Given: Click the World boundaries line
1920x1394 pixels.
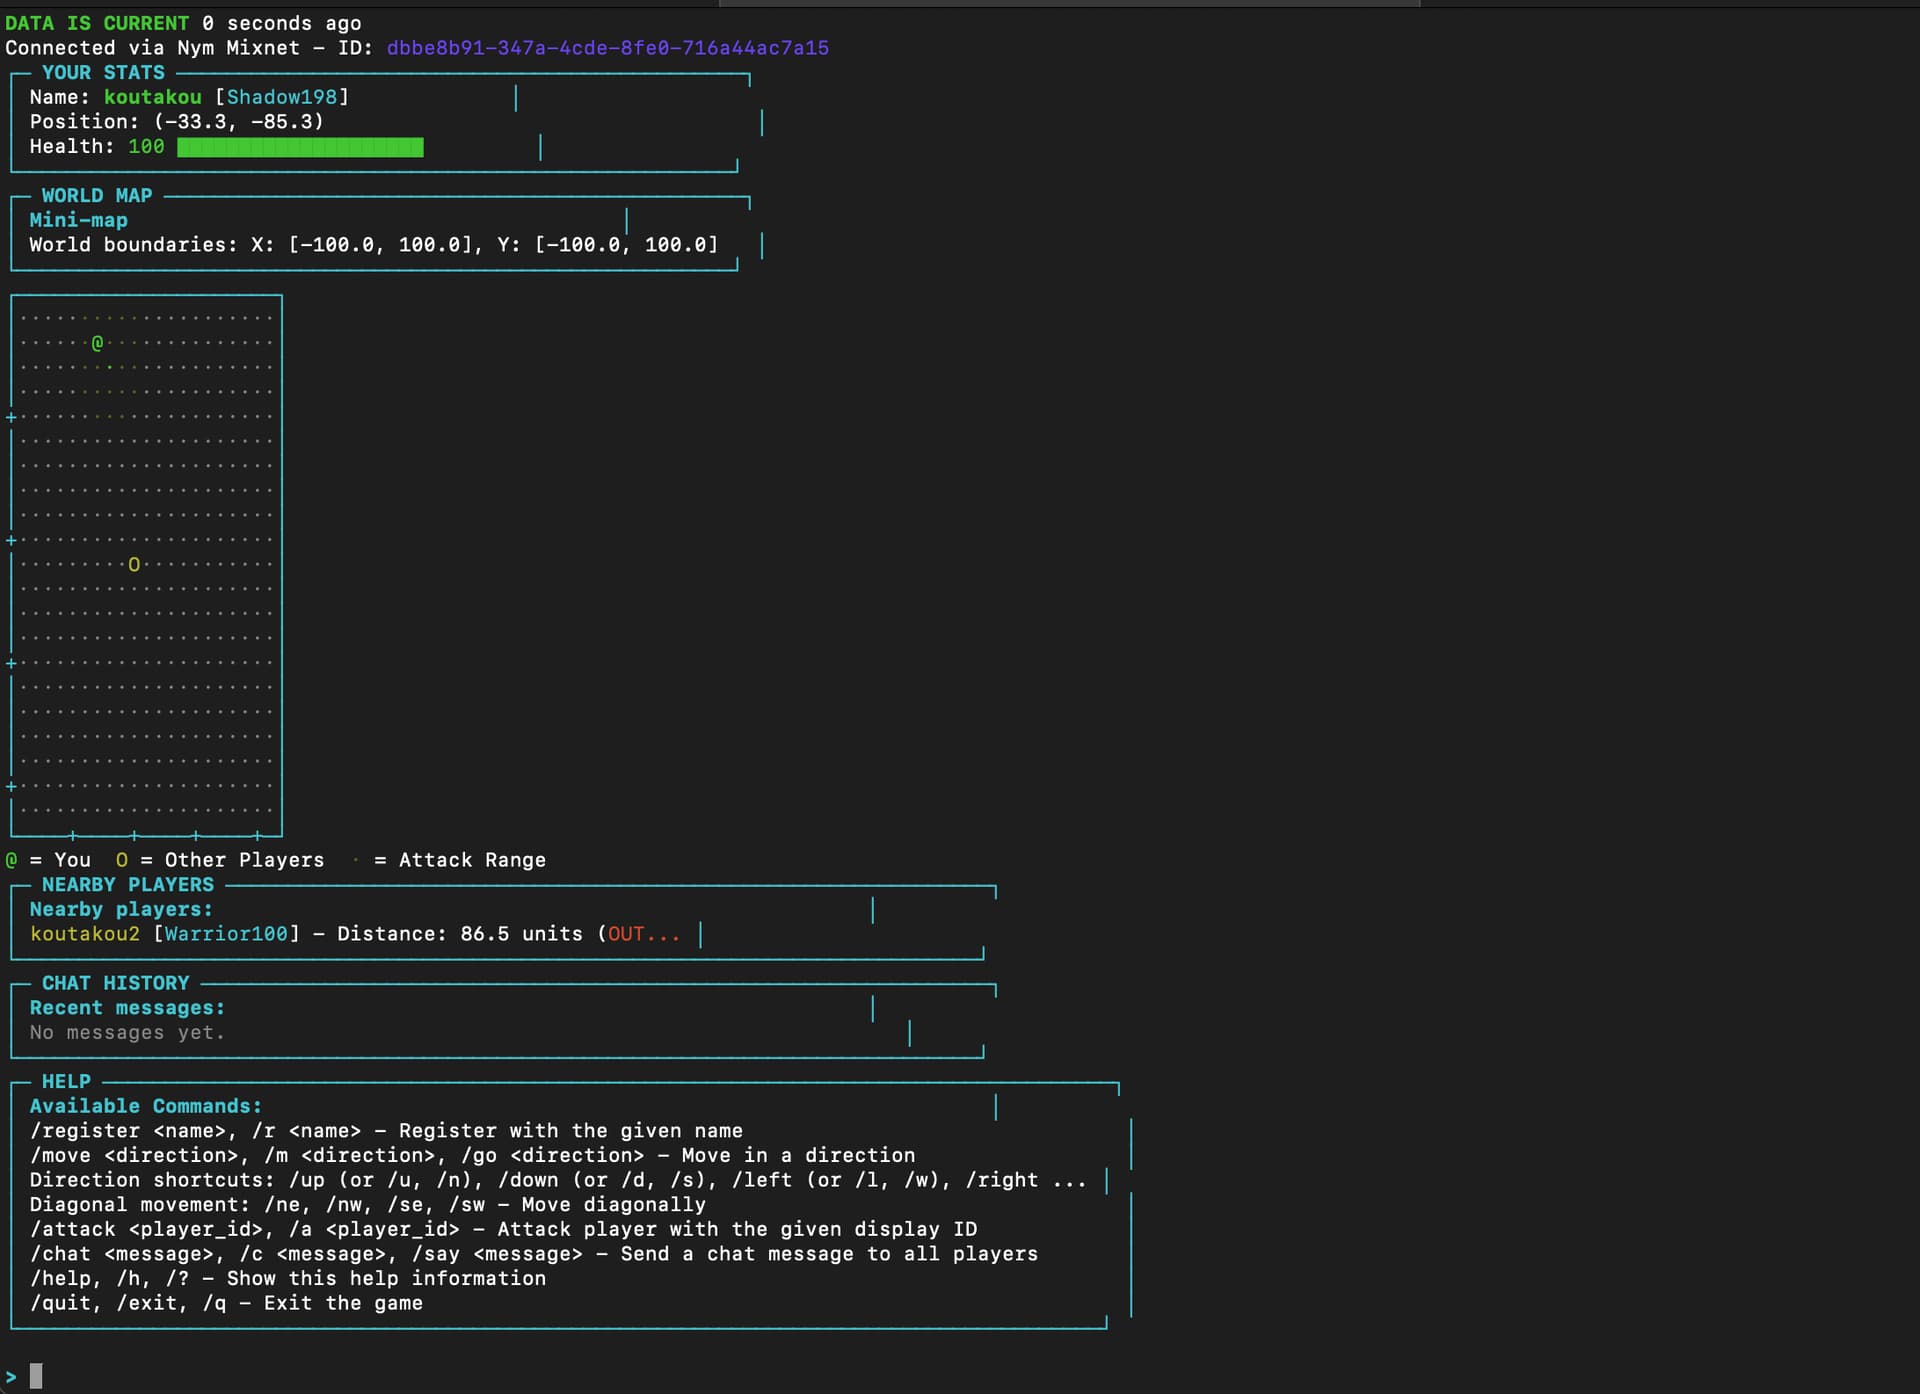Looking at the screenshot, I should (374, 245).
